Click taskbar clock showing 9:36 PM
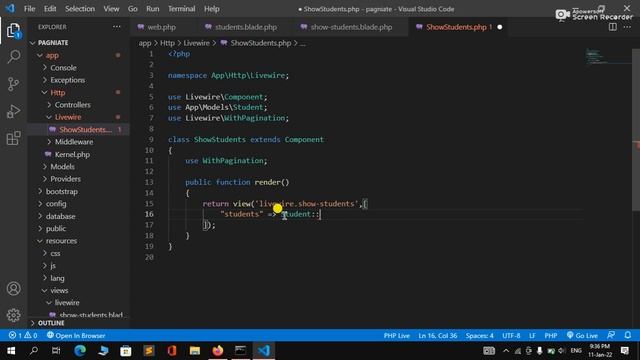Screen dimensions: 640x360 (x=600, y=351)
